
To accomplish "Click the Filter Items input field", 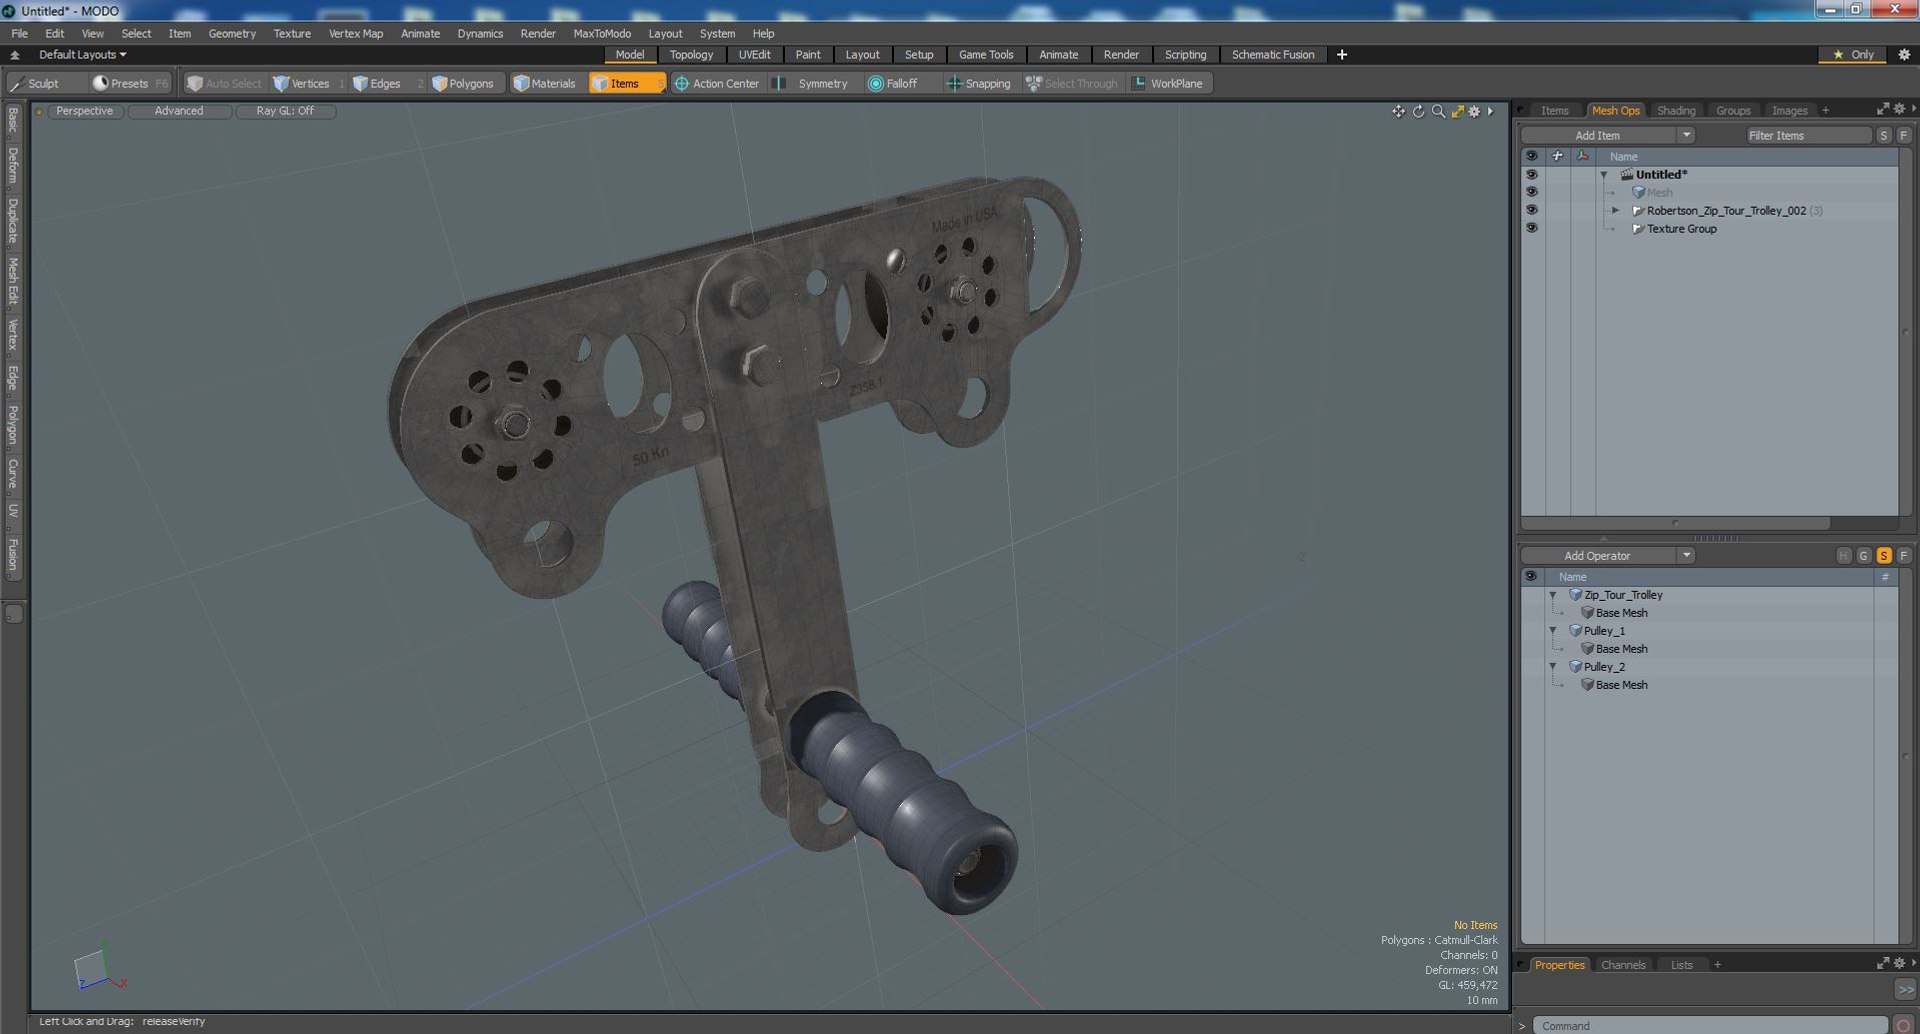I will click(1808, 135).
